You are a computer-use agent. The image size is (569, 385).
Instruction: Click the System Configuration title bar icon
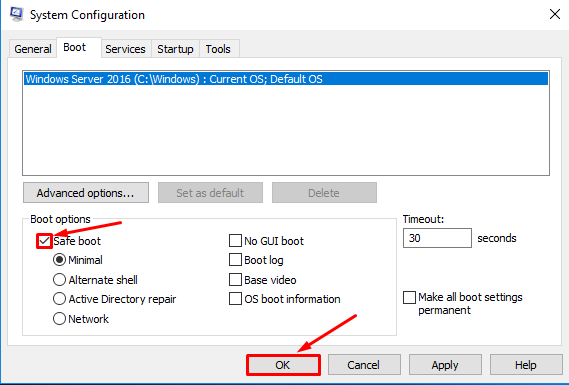pos(16,14)
